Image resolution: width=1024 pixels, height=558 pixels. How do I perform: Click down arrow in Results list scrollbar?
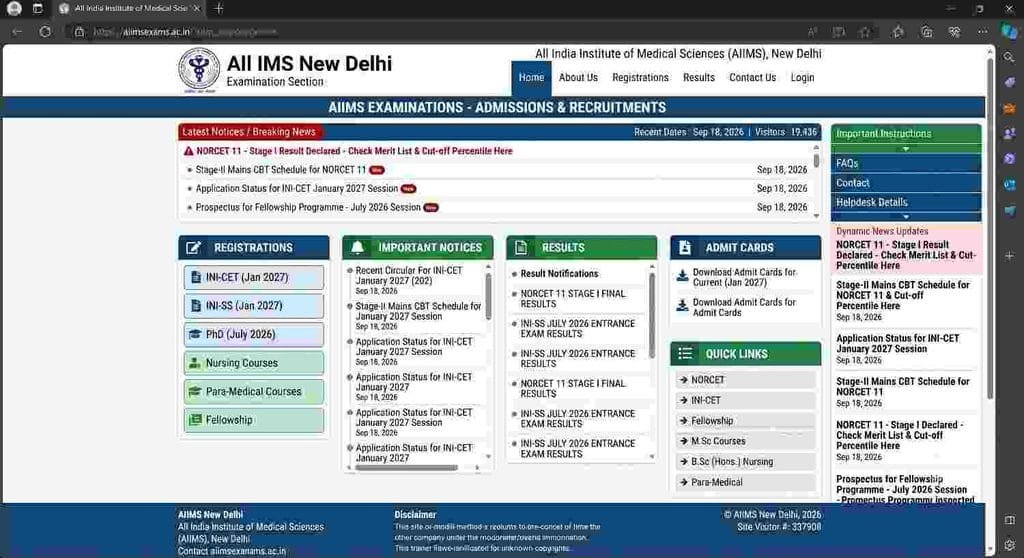pyautogui.click(x=651, y=457)
